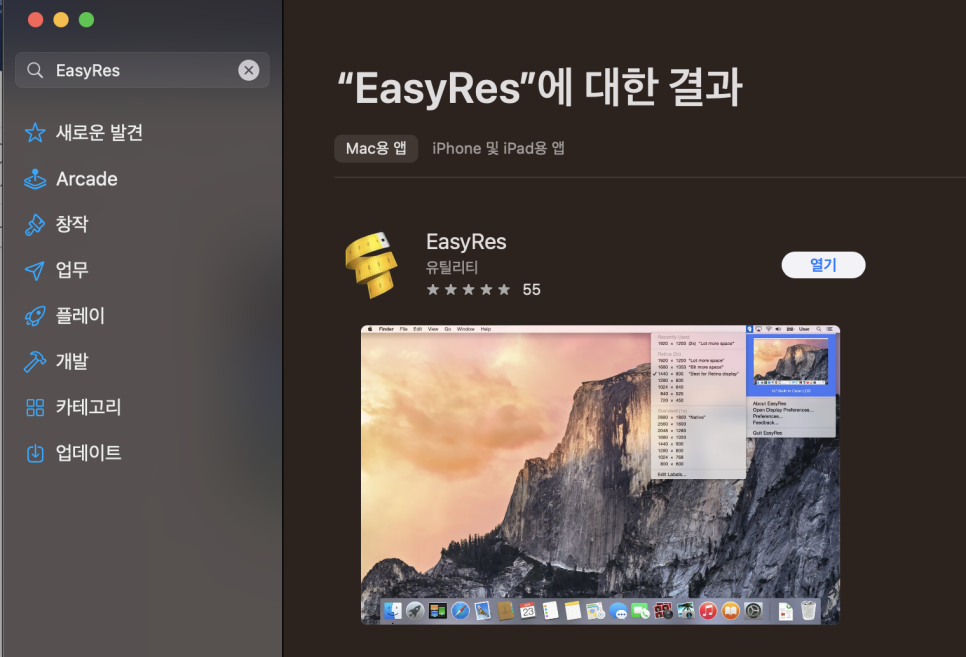
Task: Open the 개발 category
Action: click(72, 361)
